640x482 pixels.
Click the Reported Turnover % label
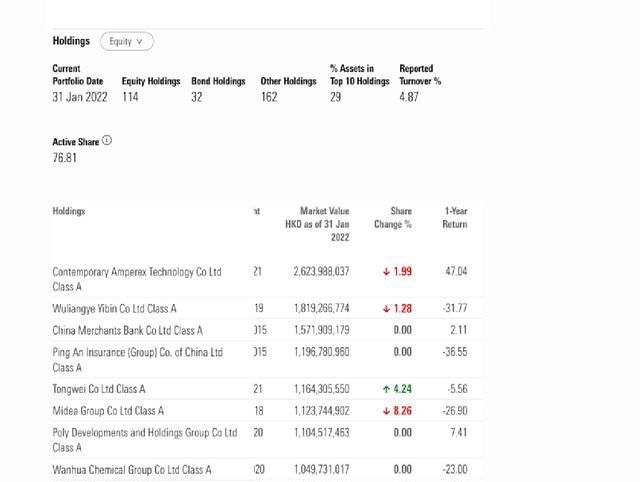pos(420,75)
